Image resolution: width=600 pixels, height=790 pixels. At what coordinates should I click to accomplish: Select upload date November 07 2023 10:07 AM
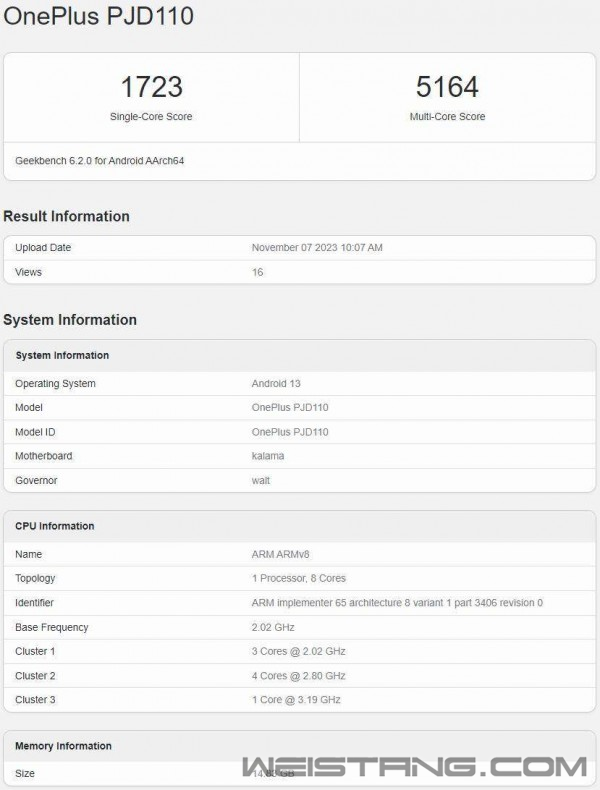coord(317,247)
